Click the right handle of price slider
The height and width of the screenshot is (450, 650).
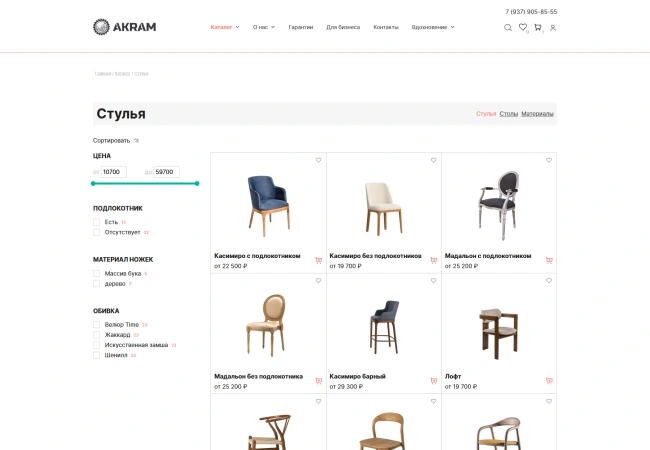coord(197,183)
